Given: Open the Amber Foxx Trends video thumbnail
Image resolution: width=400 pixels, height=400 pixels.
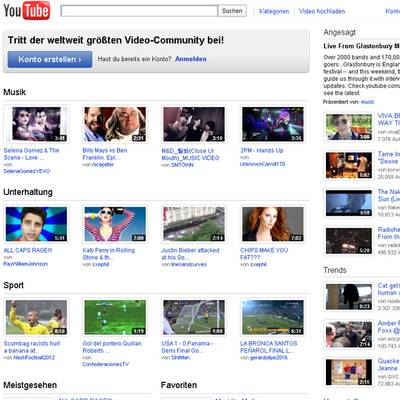Looking at the screenshot, I should 349,335.
